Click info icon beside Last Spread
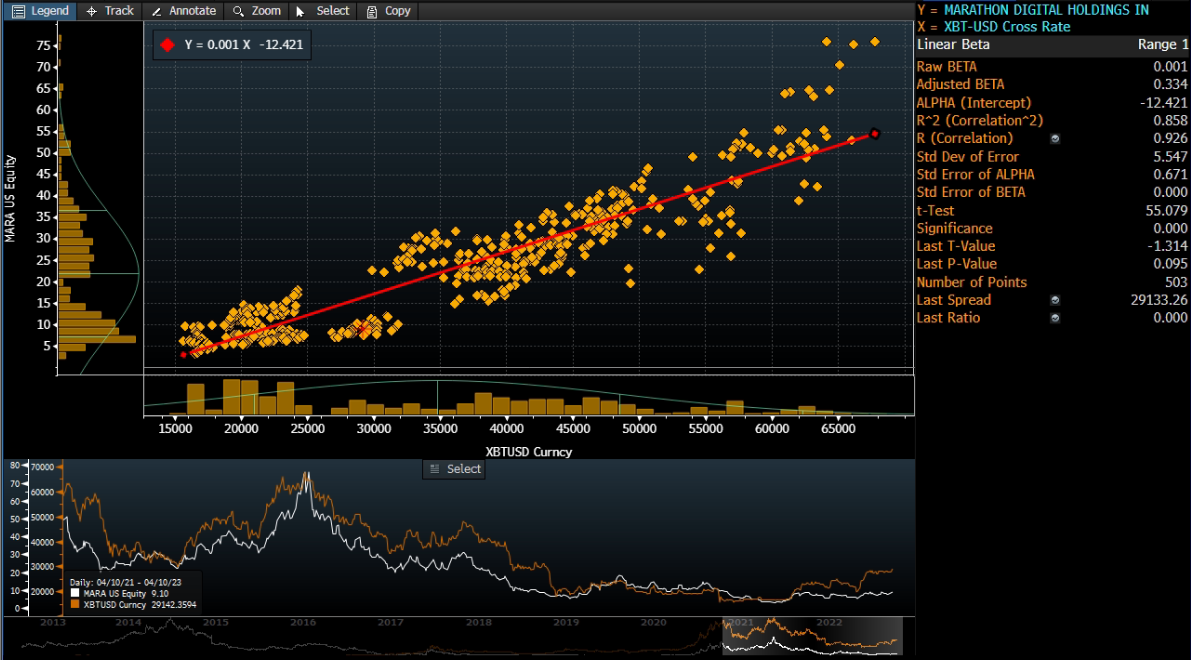The width and height of the screenshot is (1191, 660). (1054, 300)
